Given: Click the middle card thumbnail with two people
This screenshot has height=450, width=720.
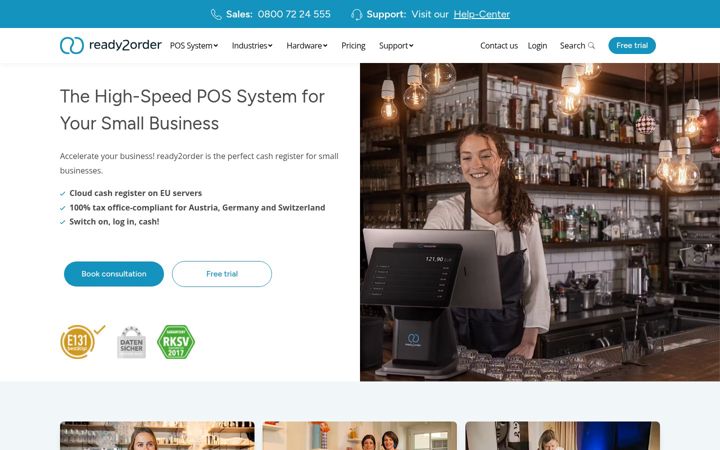Looking at the screenshot, I should click(x=360, y=436).
